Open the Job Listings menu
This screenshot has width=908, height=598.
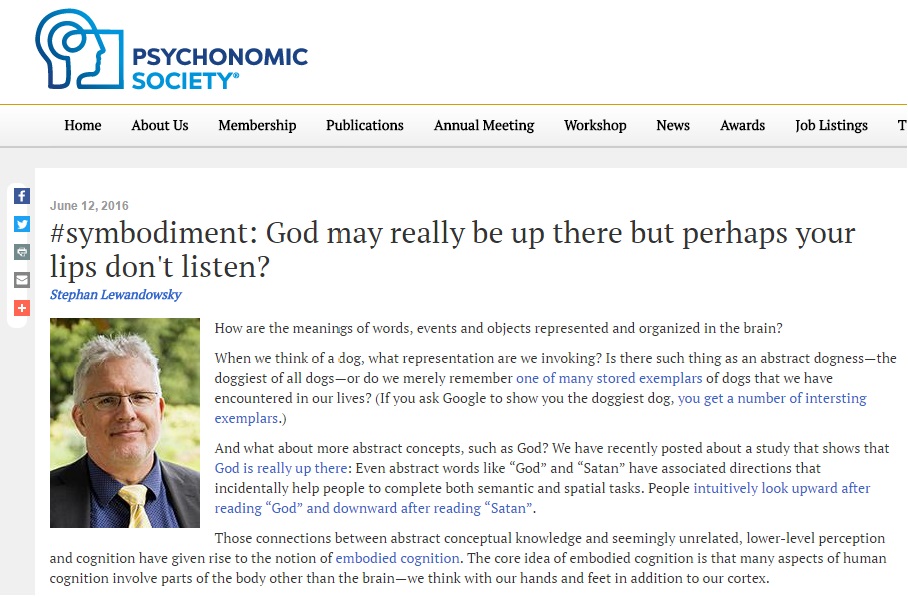pyautogui.click(x=832, y=126)
